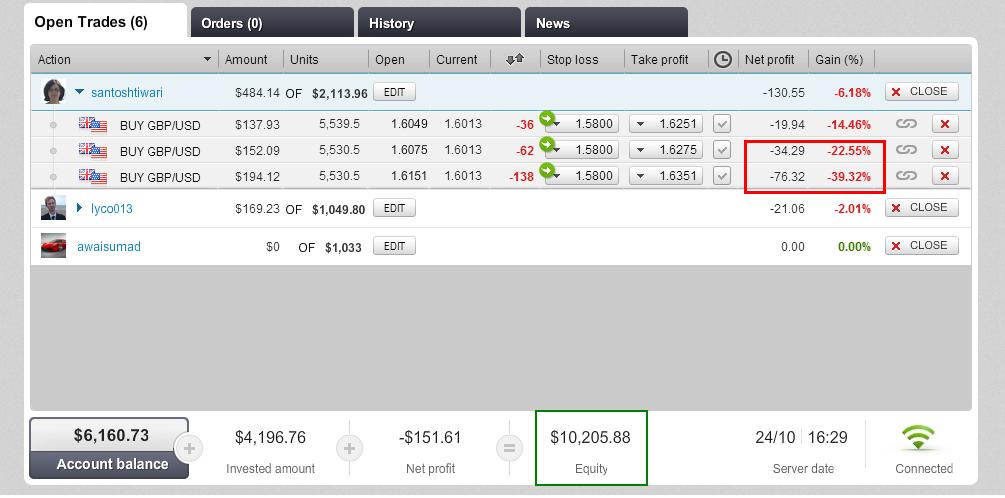Toggle the checkbox on the 1.6351 take profit row

tap(722, 176)
